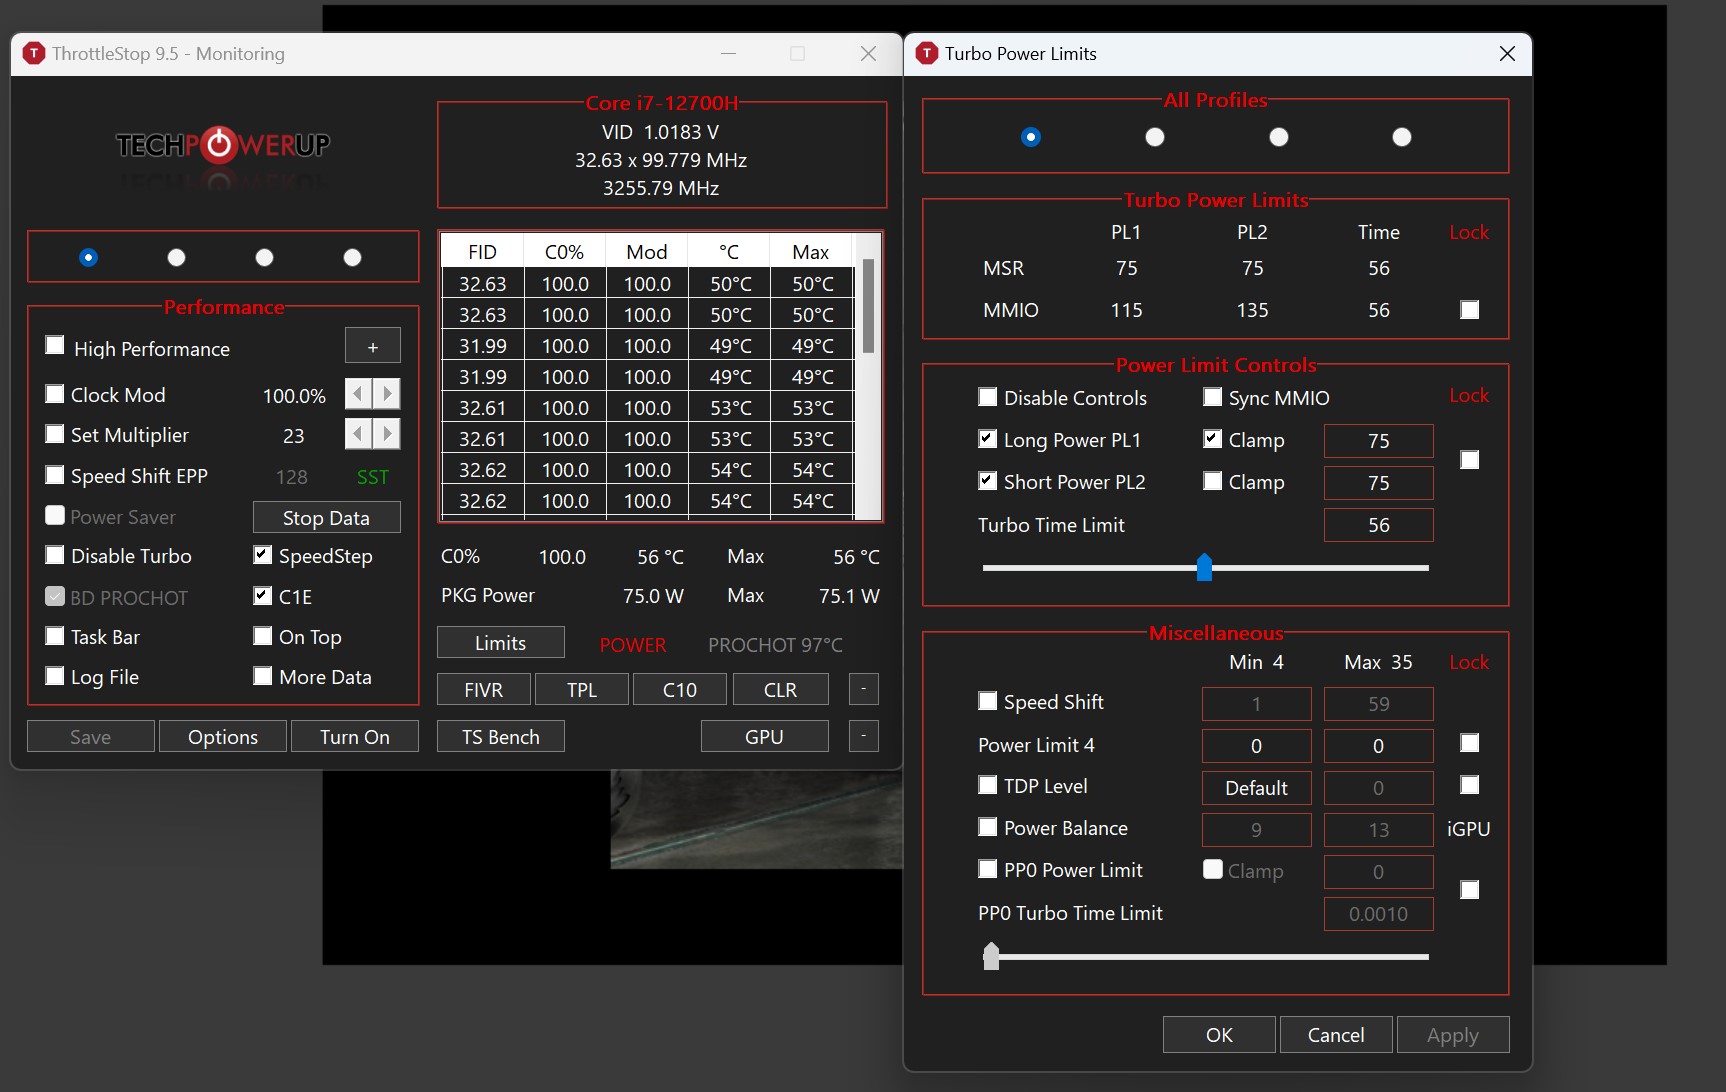The image size is (1726, 1092).
Task: Click the TPL button
Action: (x=582, y=689)
